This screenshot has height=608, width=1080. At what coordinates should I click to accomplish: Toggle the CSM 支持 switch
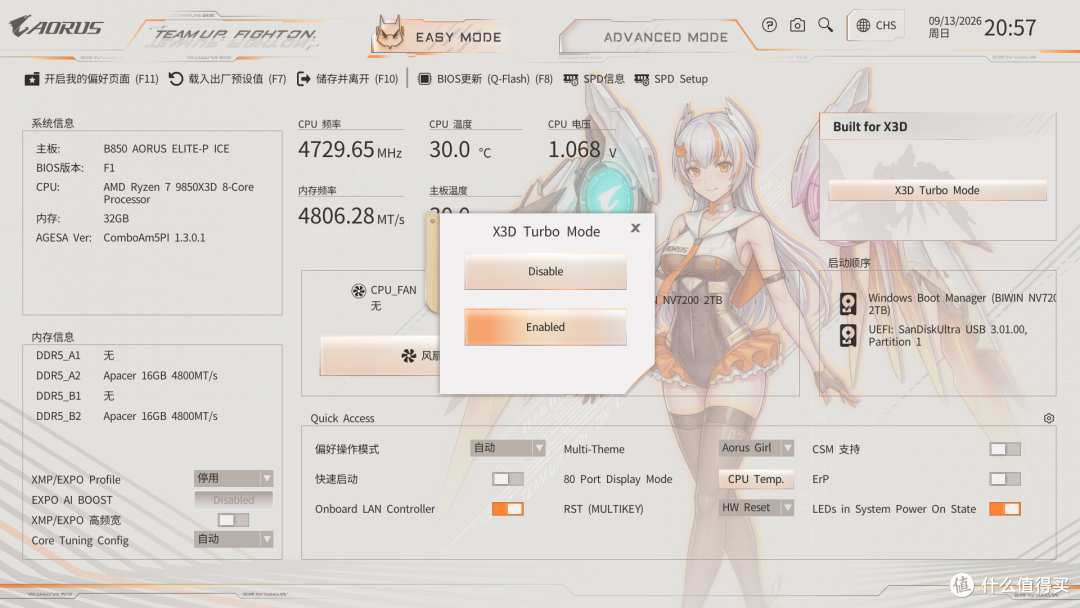coord(1005,449)
